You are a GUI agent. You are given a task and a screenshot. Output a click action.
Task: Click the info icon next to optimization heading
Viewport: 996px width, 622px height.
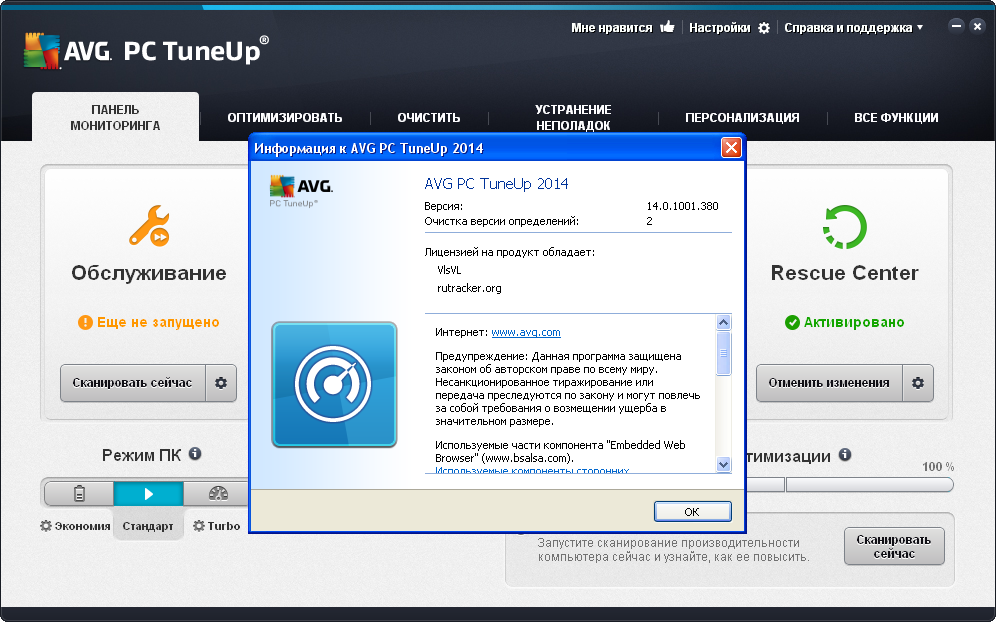(845, 454)
